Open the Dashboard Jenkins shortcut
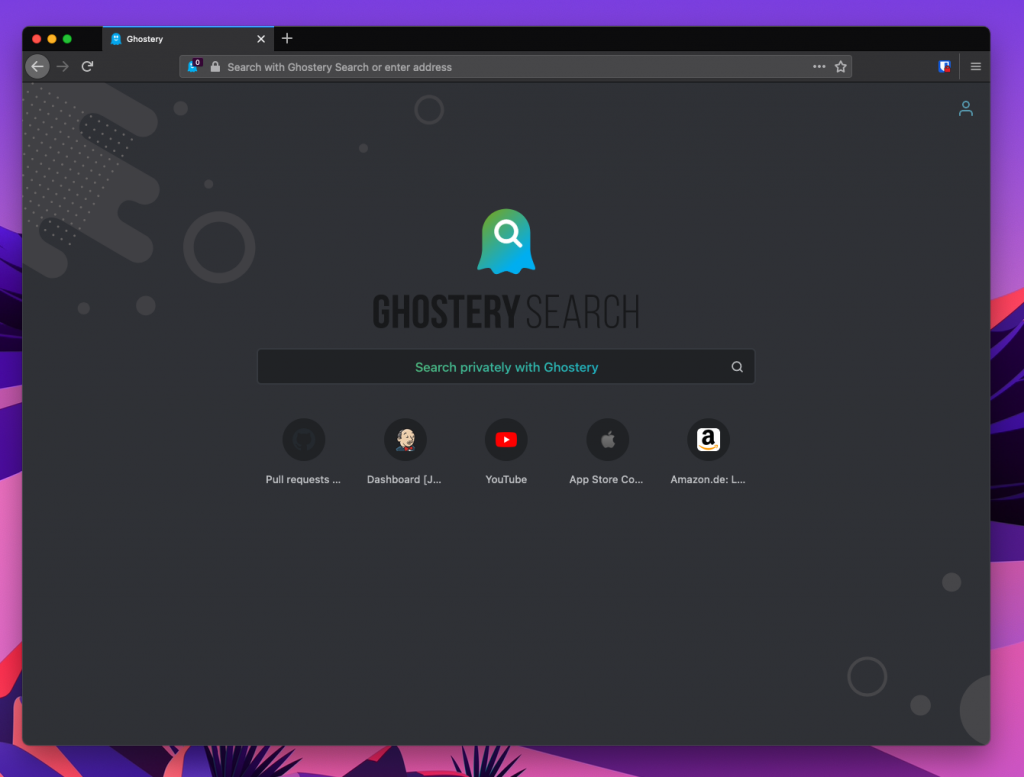Screen dimensions: 1024x777 (405, 439)
